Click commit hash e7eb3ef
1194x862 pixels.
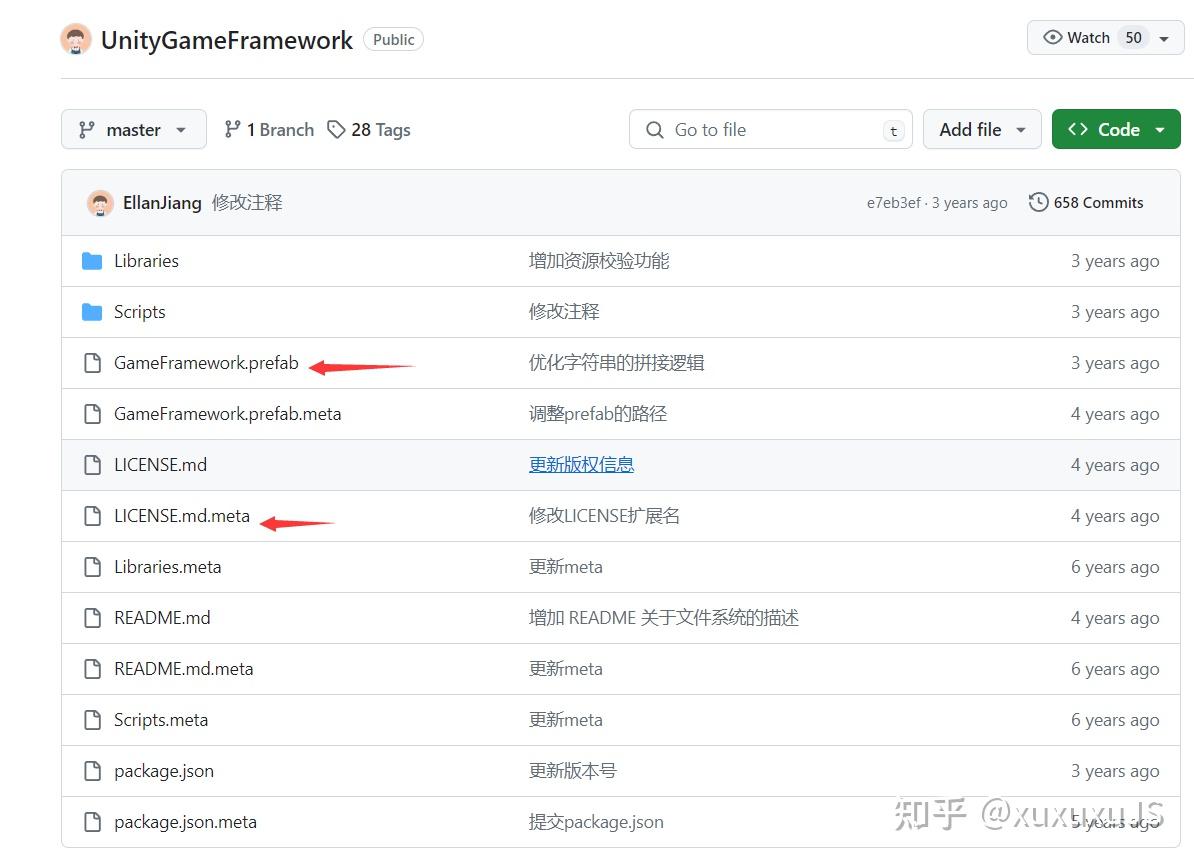893,202
